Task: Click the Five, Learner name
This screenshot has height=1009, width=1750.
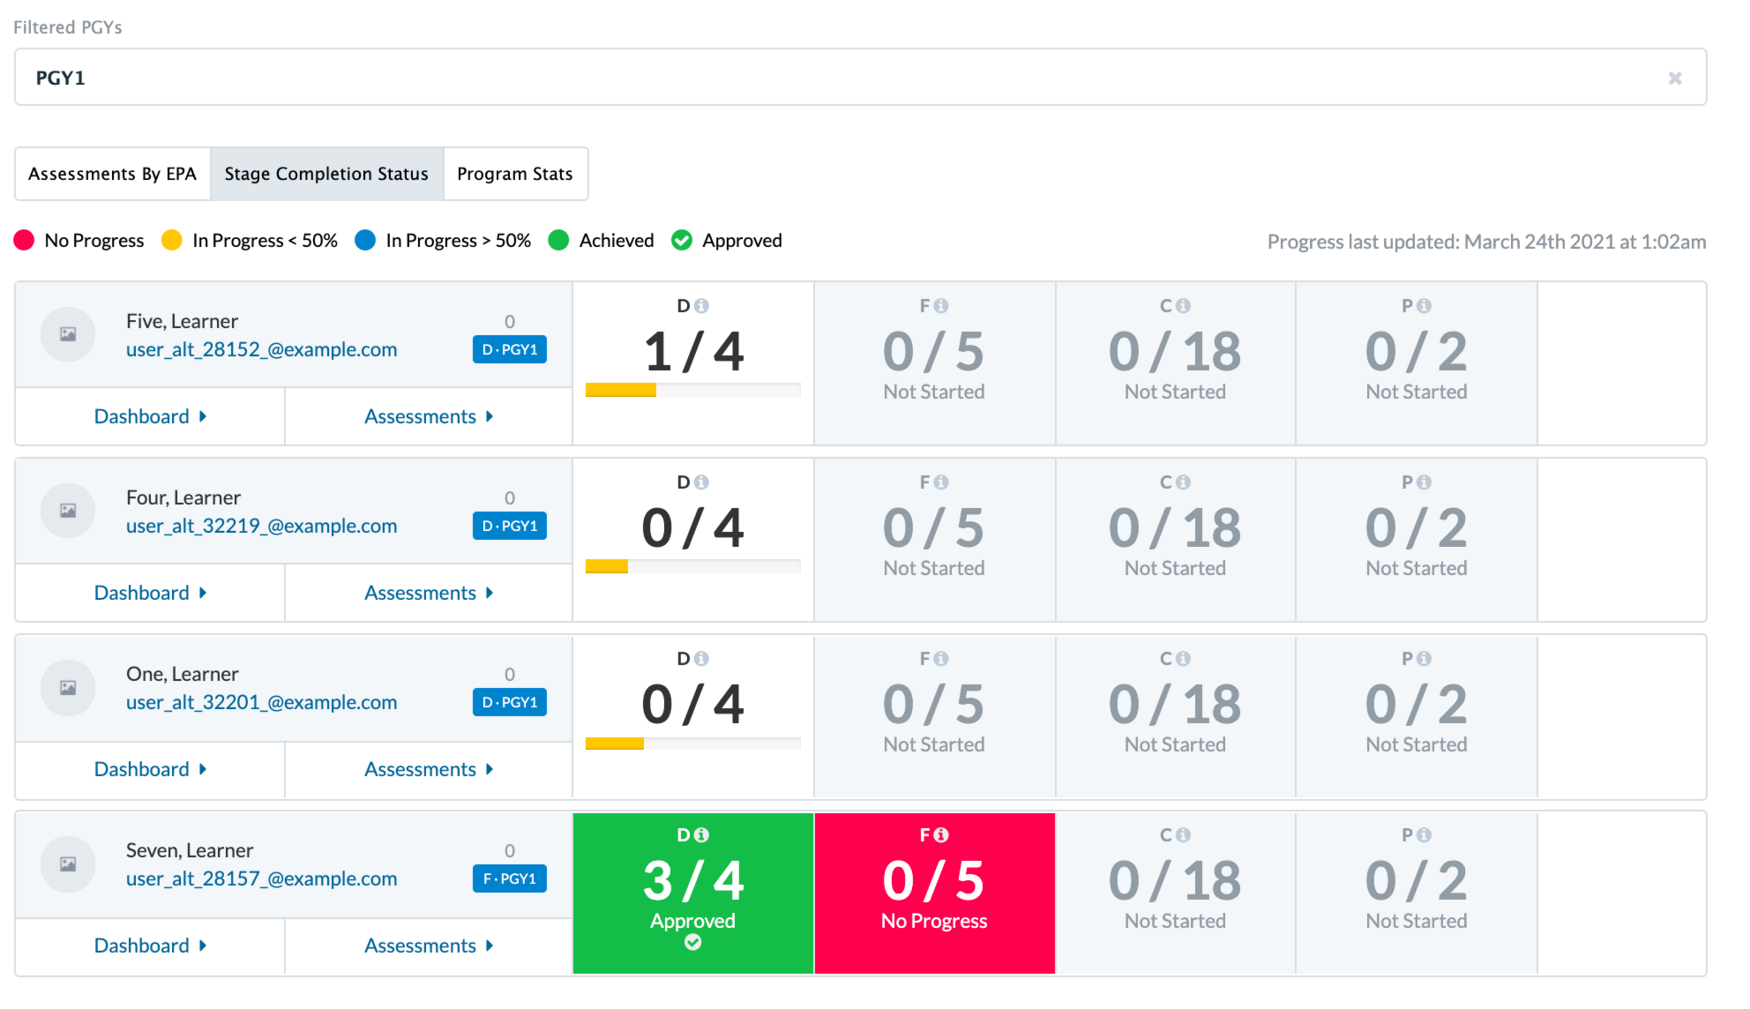Action: pyautogui.click(x=182, y=321)
